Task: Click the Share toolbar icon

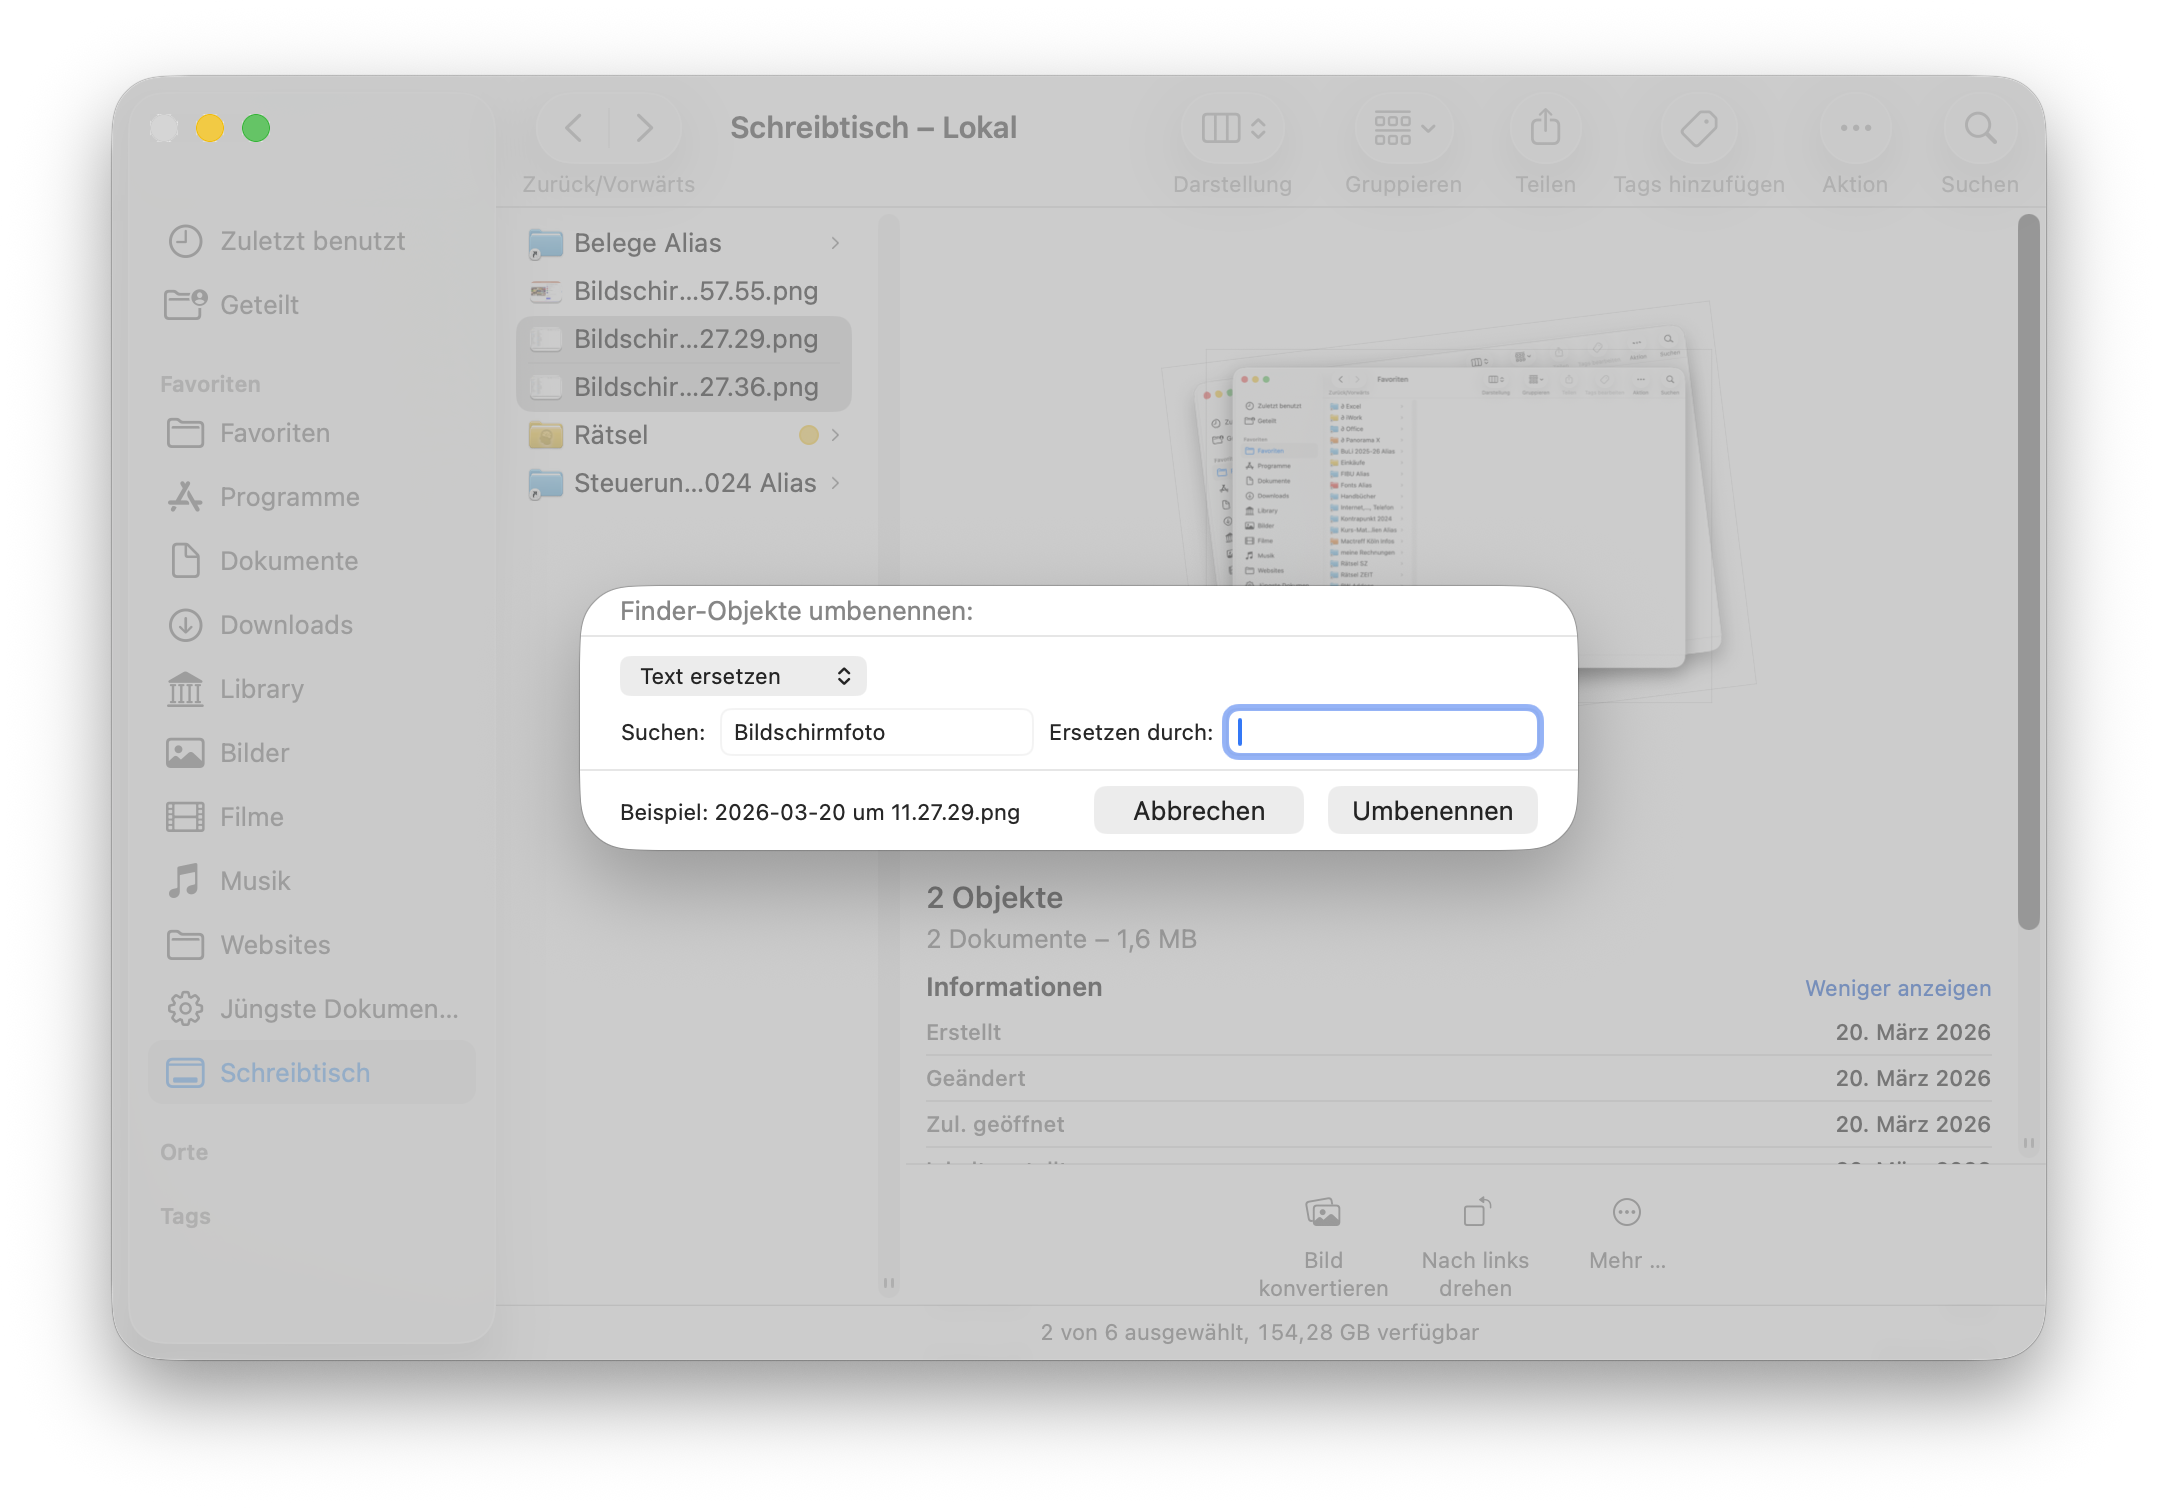Action: (x=1545, y=128)
